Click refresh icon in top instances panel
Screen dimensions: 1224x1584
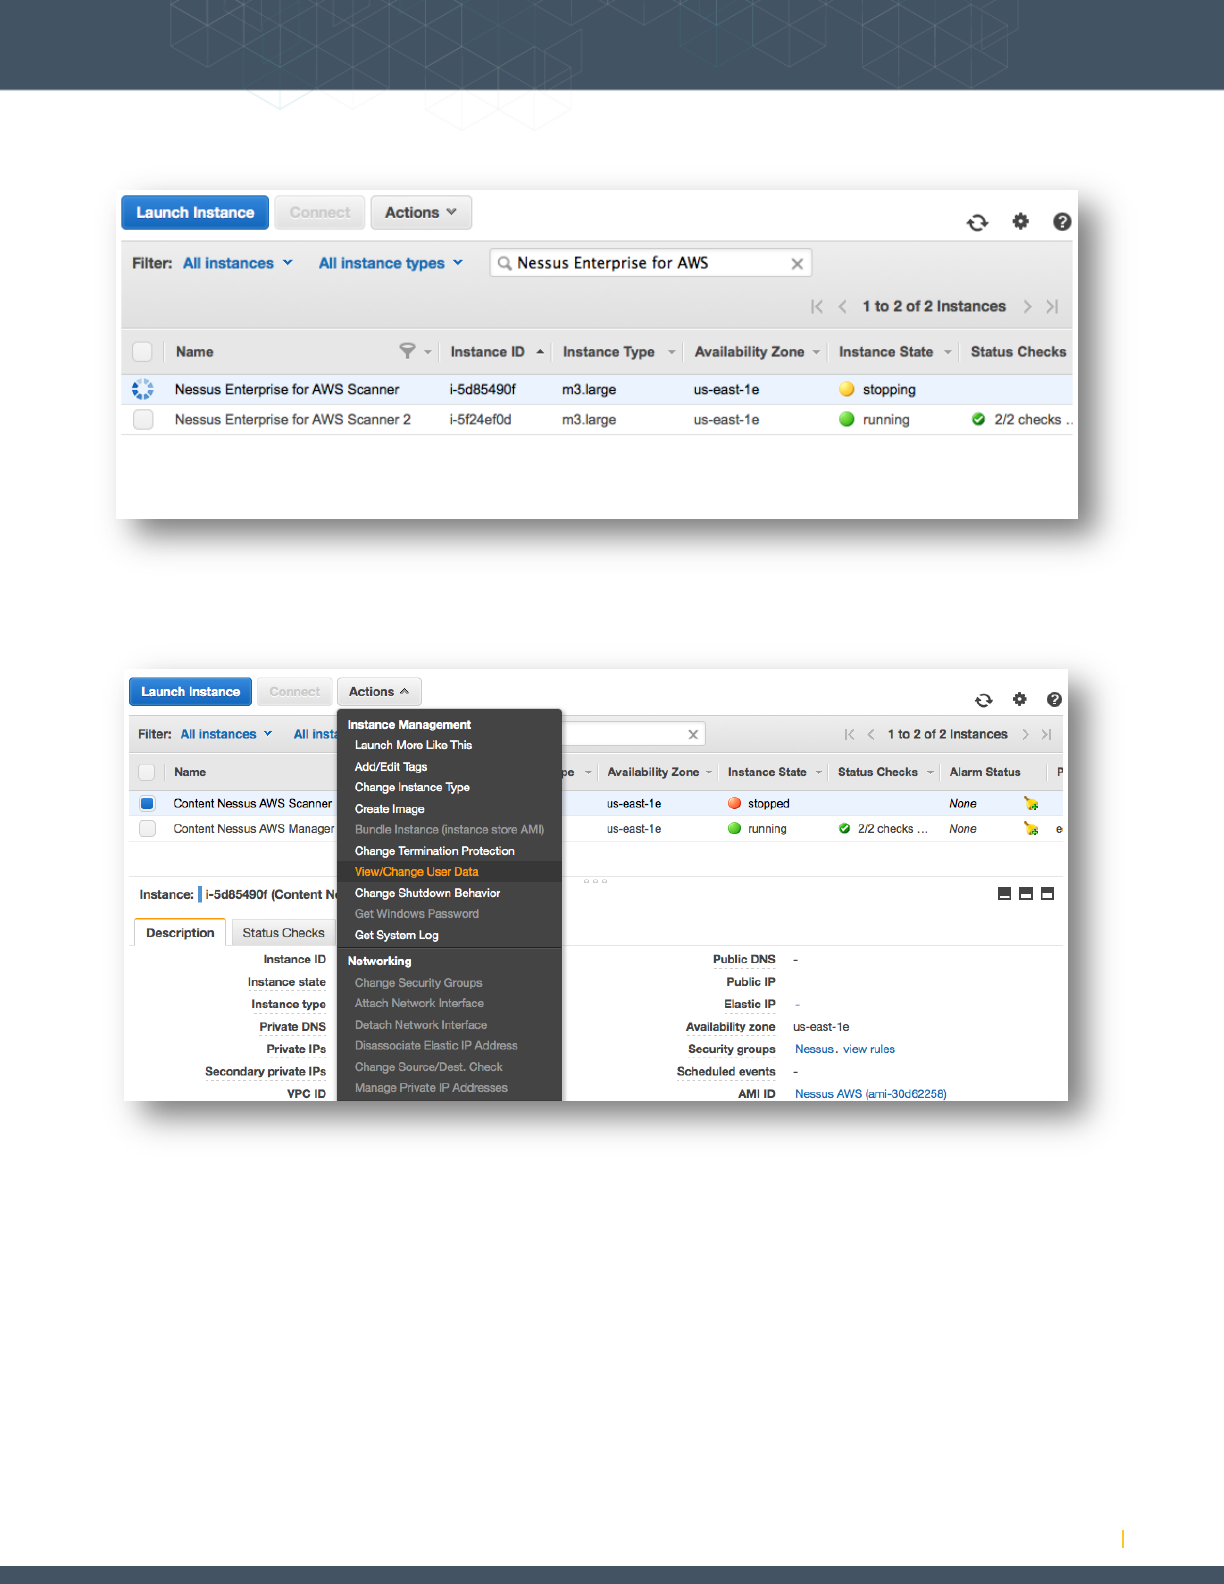click(x=977, y=222)
